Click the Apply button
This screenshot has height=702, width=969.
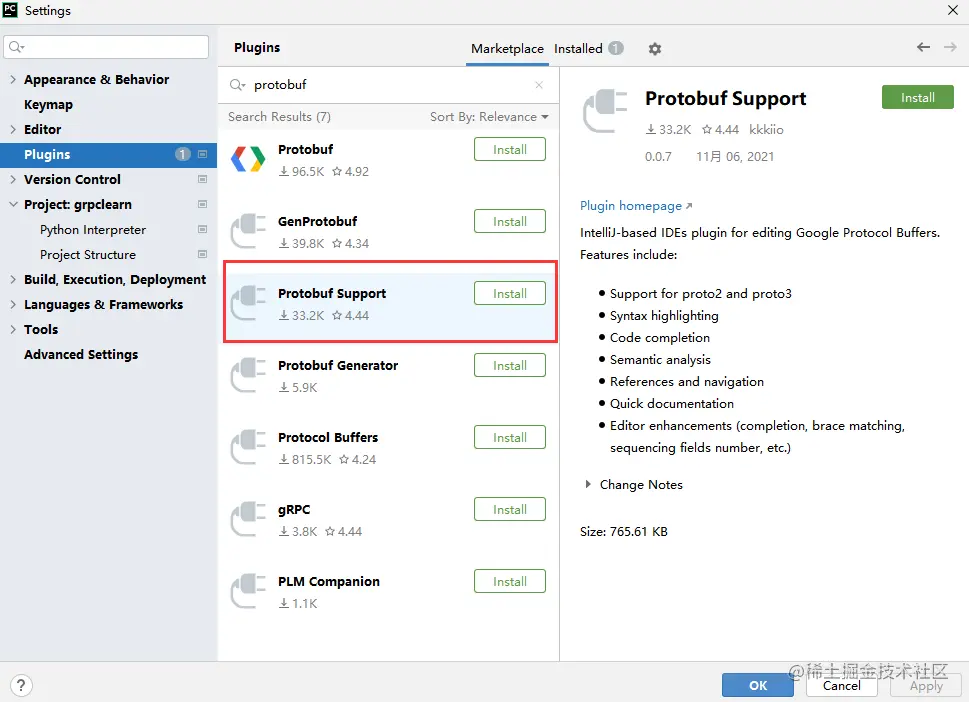pos(926,685)
